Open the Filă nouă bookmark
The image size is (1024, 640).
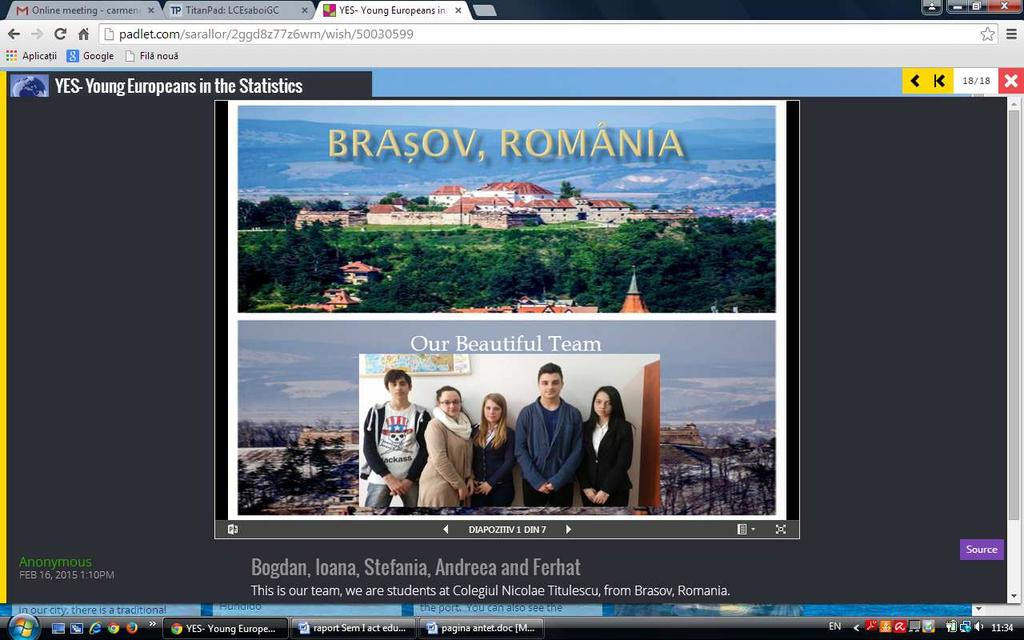[152, 56]
